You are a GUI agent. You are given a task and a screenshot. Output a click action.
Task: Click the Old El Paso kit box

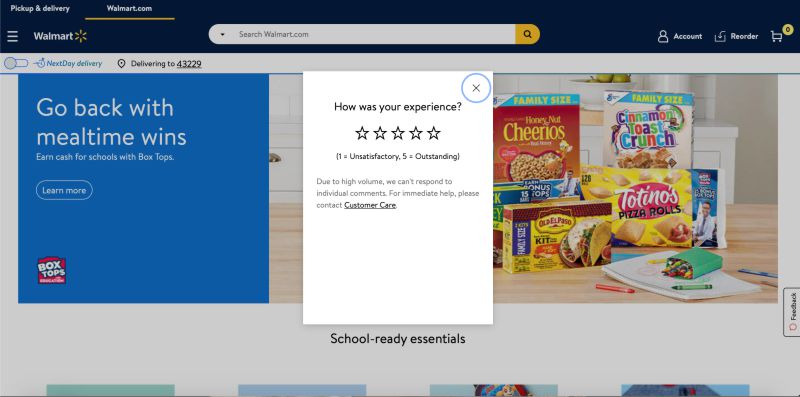click(x=558, y=236)
